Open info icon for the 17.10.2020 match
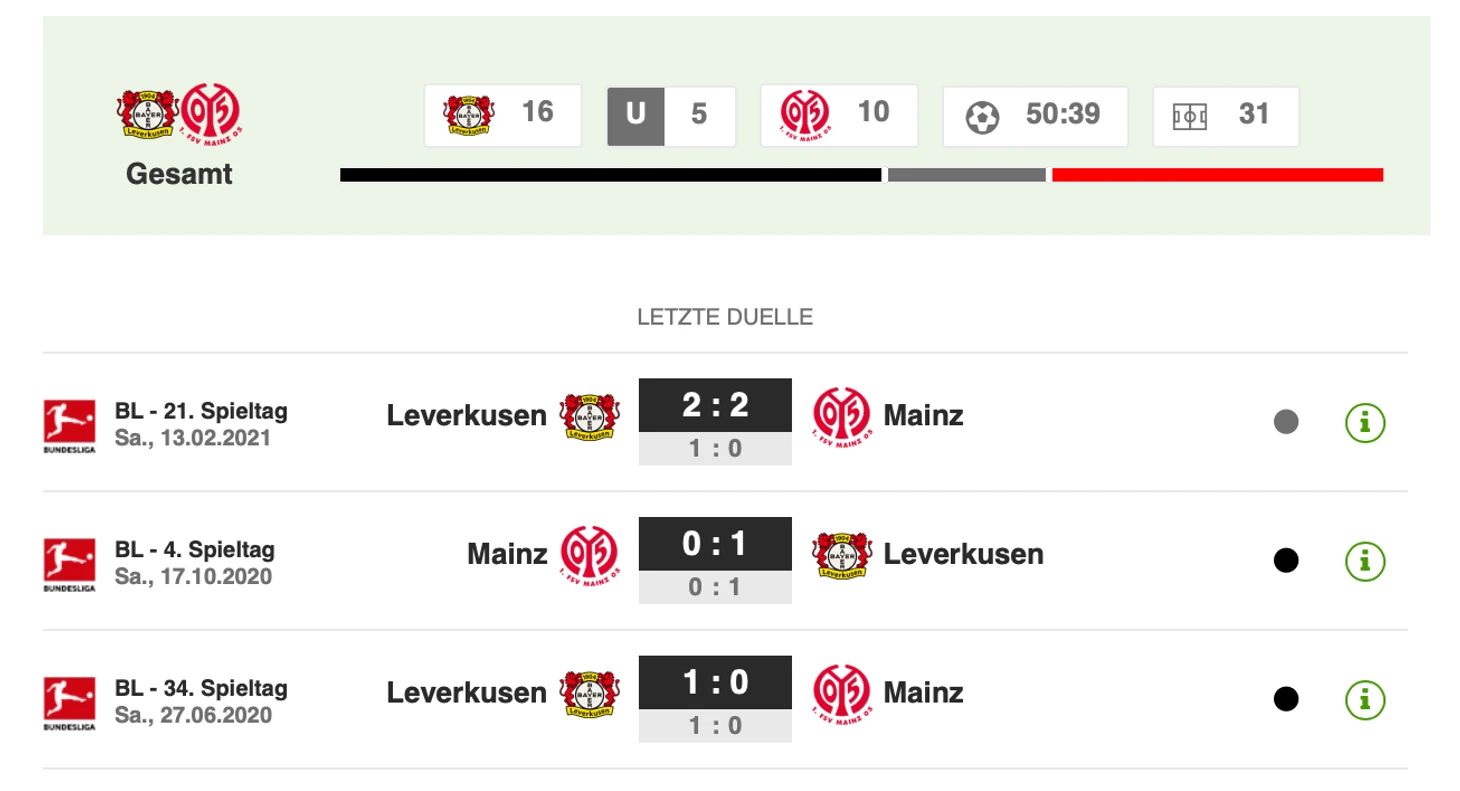This screenshot has width=1460, height=791. [x=1365, y=561]
